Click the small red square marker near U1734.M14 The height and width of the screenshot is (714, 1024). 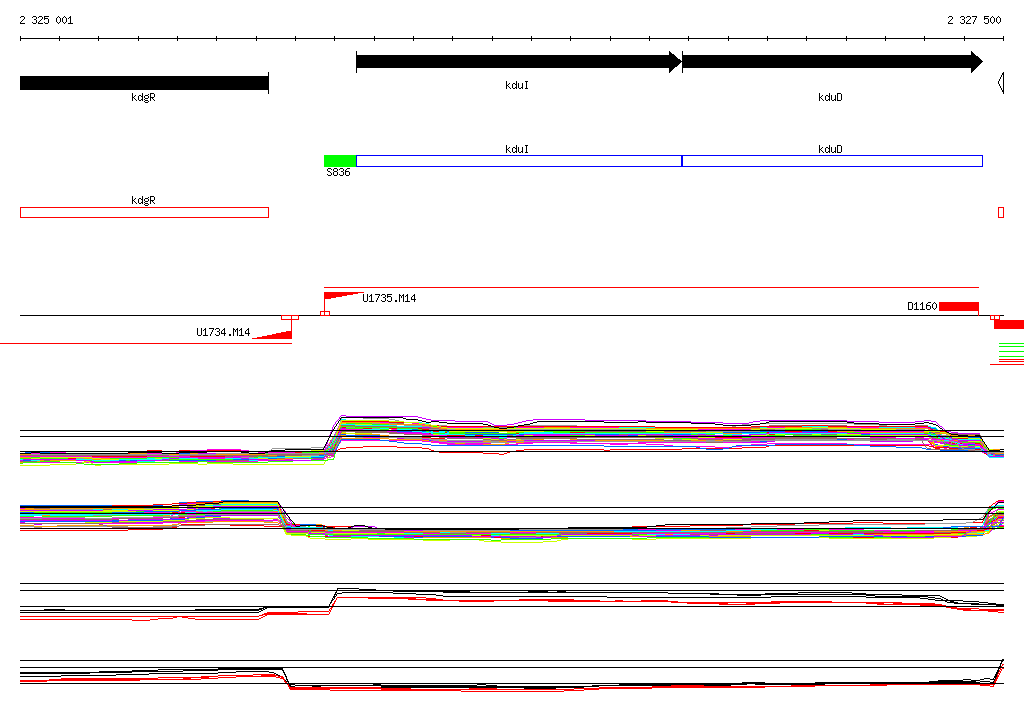[x=290, y=317]
